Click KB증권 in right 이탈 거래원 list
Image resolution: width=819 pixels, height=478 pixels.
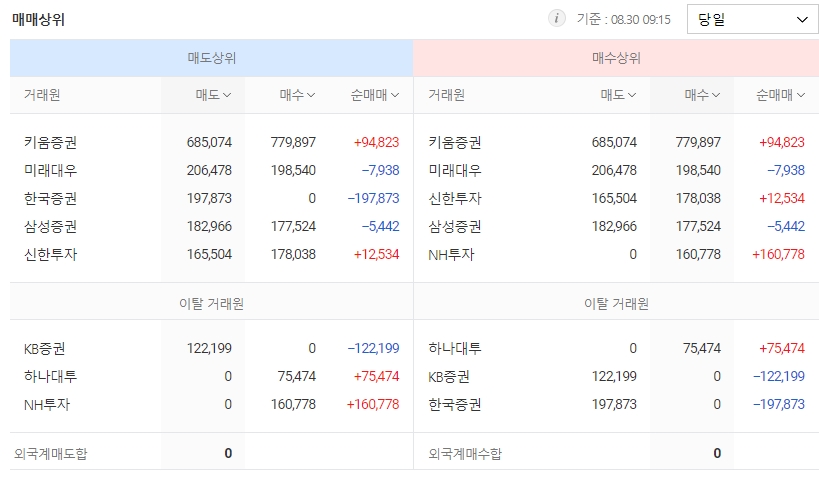[449, 376]
